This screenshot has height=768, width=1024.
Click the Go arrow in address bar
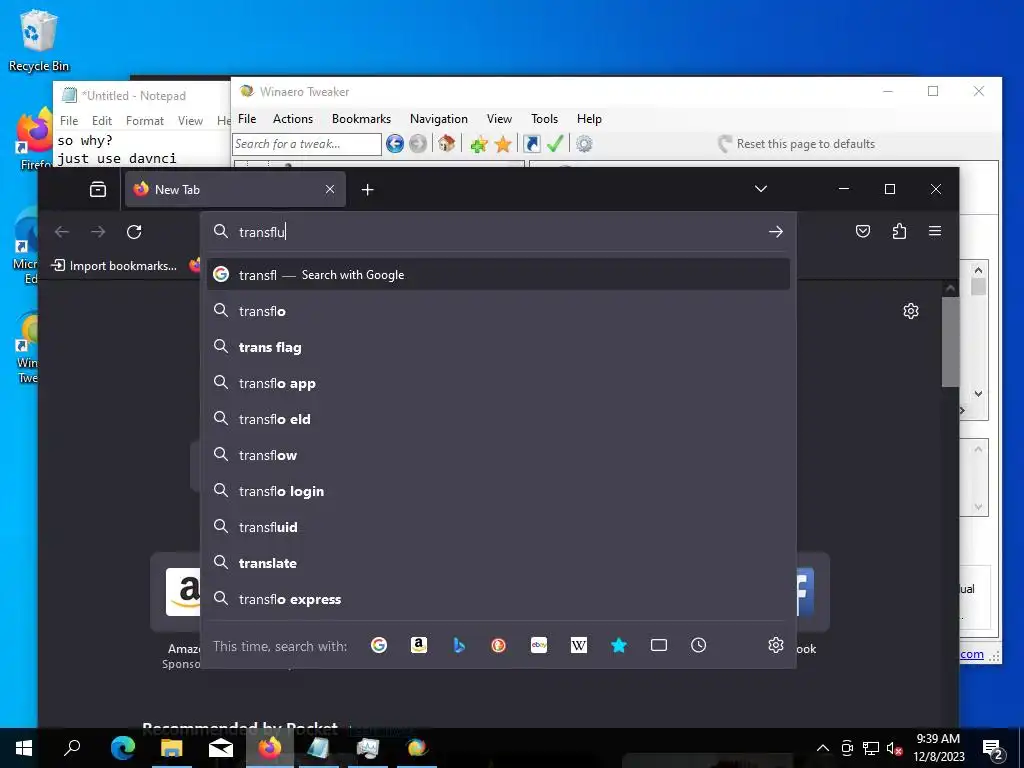(776, 232)
